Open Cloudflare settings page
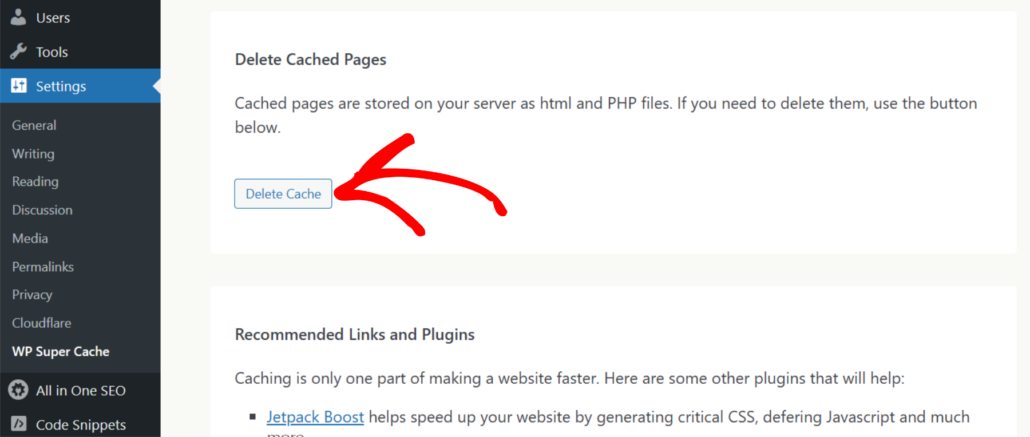The height and width of the screenshot is (437, 1030). click(41, 323)
